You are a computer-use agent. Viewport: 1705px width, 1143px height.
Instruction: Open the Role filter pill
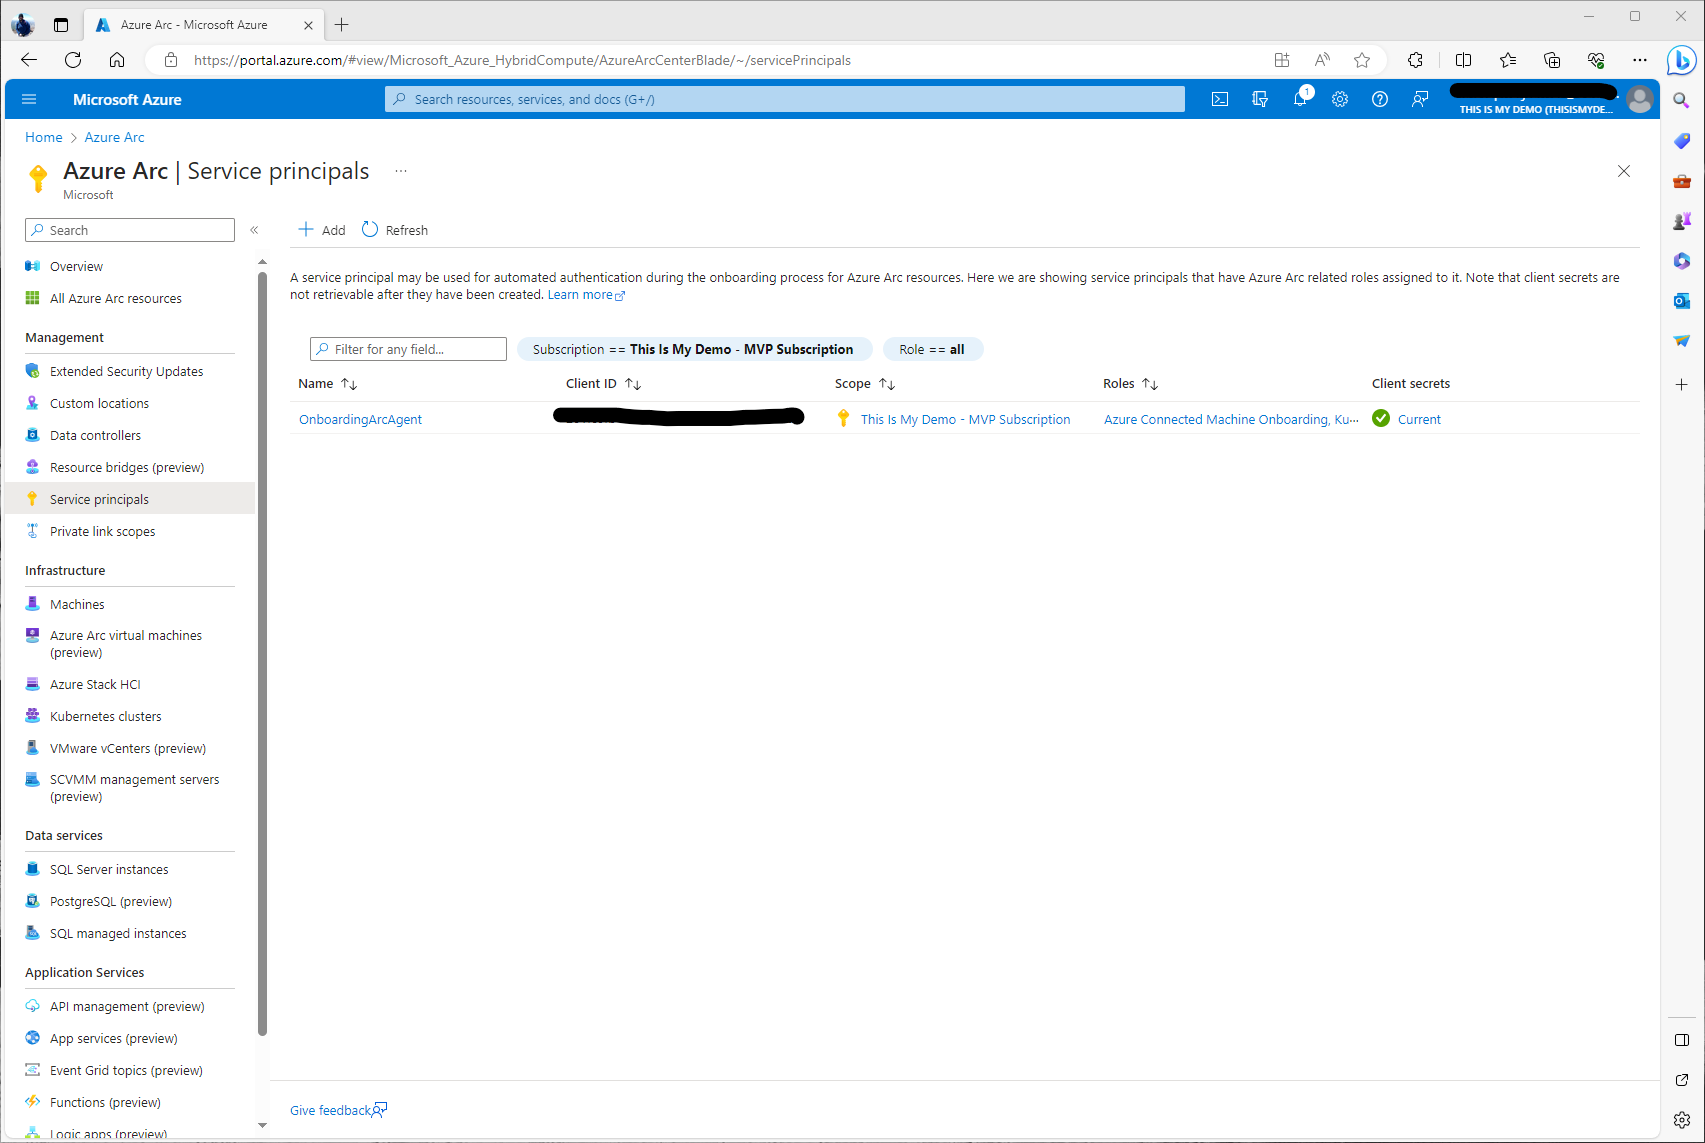(x=932, y=349)
